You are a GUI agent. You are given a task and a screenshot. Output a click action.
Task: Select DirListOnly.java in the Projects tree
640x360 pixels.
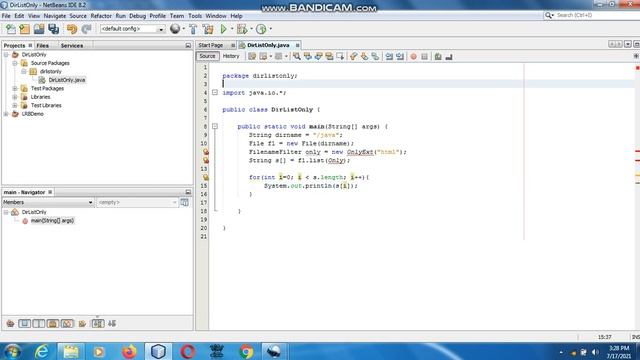point(67,80)
